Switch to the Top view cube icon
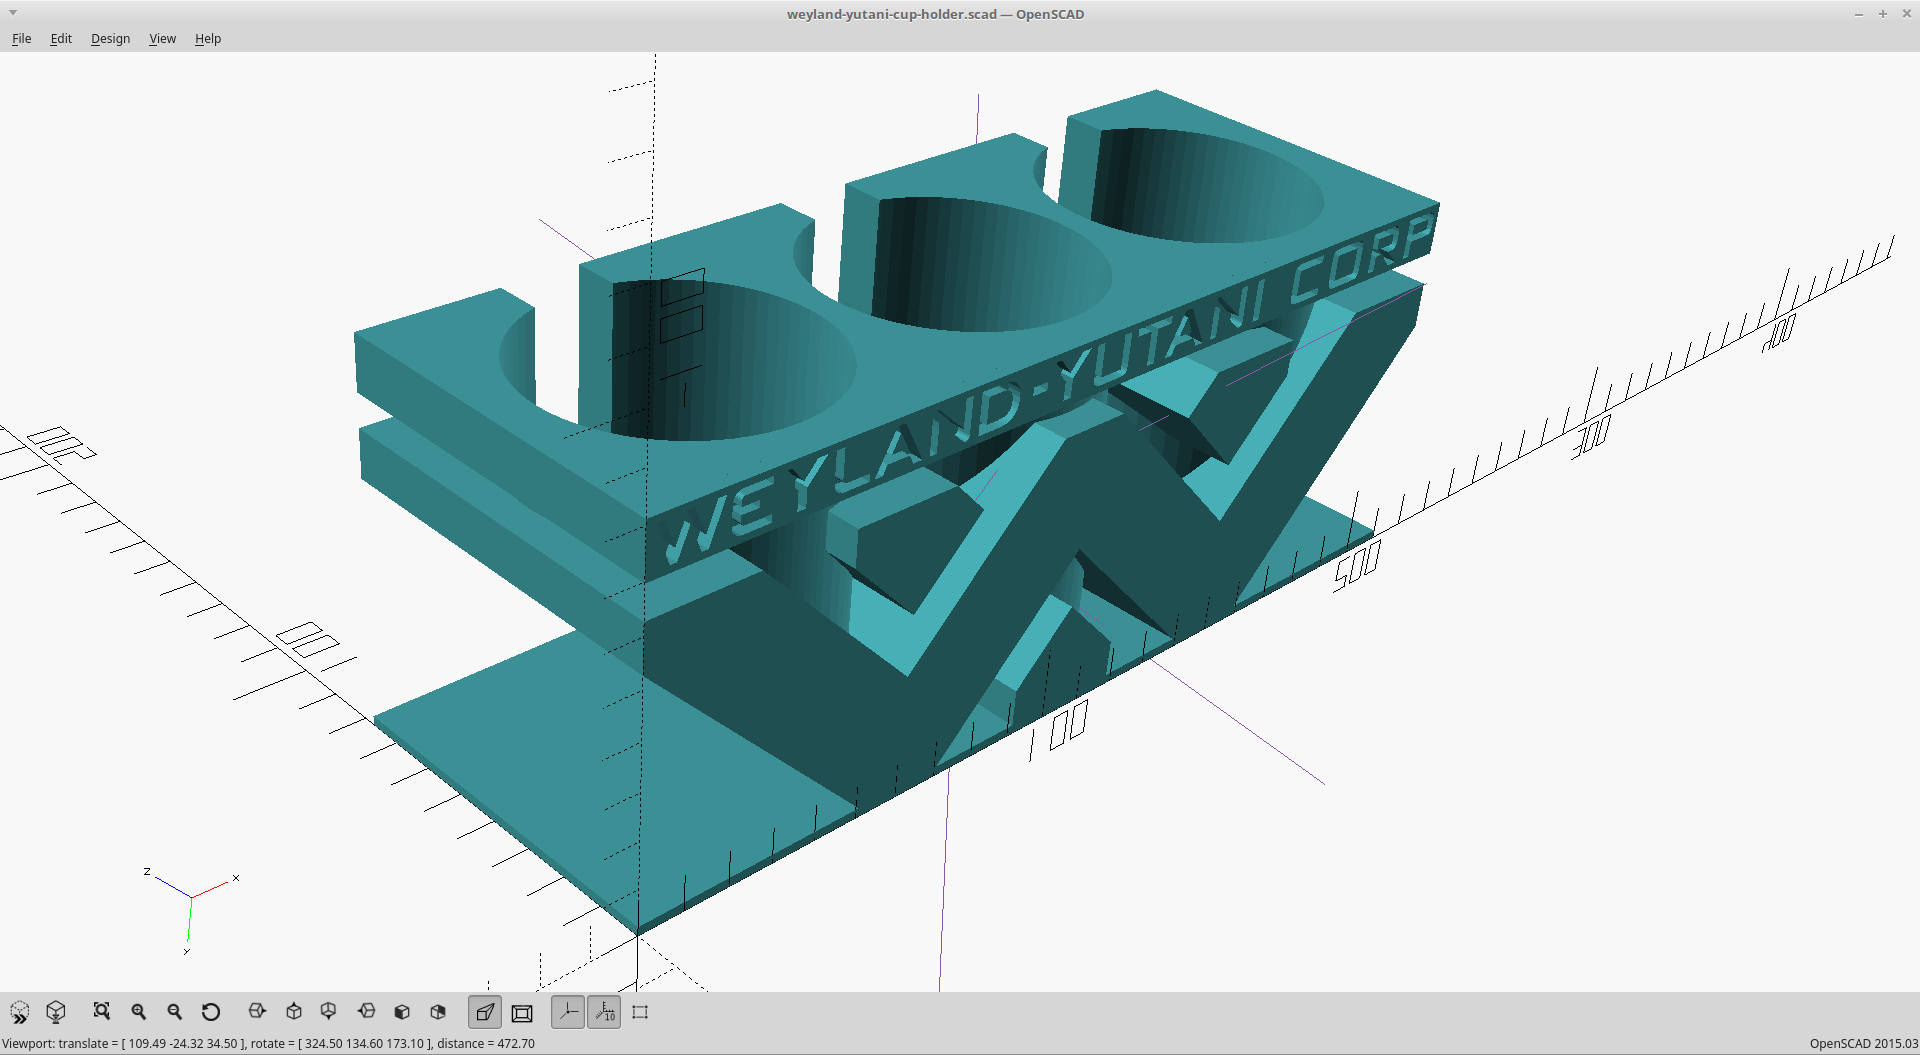 294,1012
